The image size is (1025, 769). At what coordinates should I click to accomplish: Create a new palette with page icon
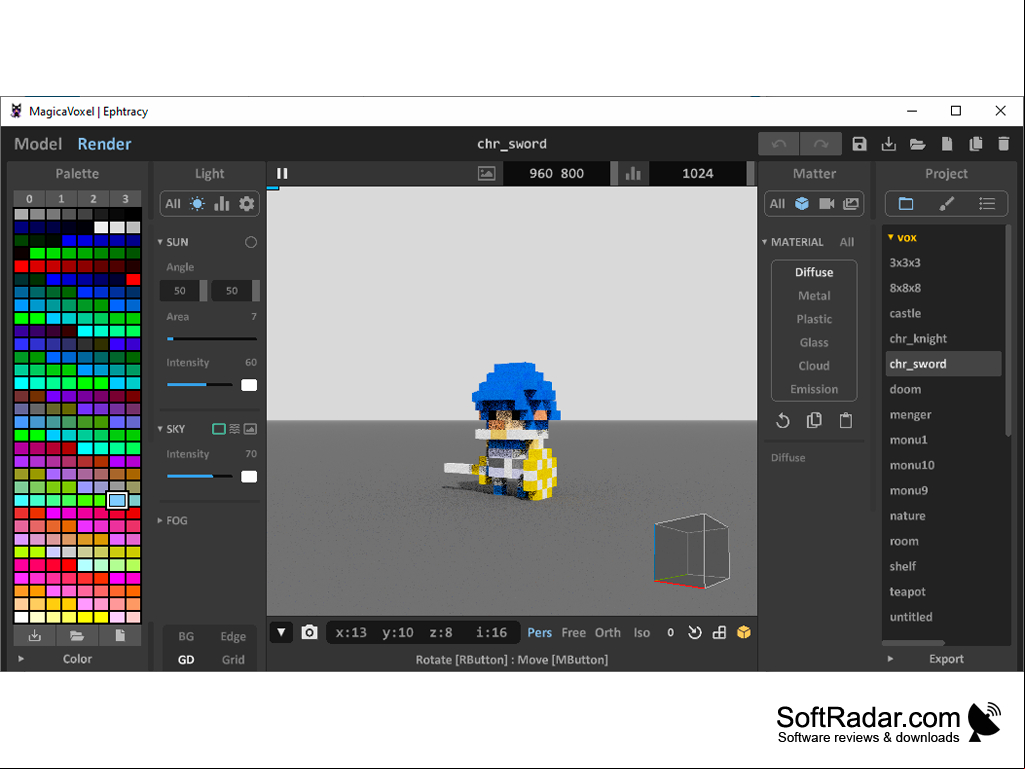[x=120, y=636]
